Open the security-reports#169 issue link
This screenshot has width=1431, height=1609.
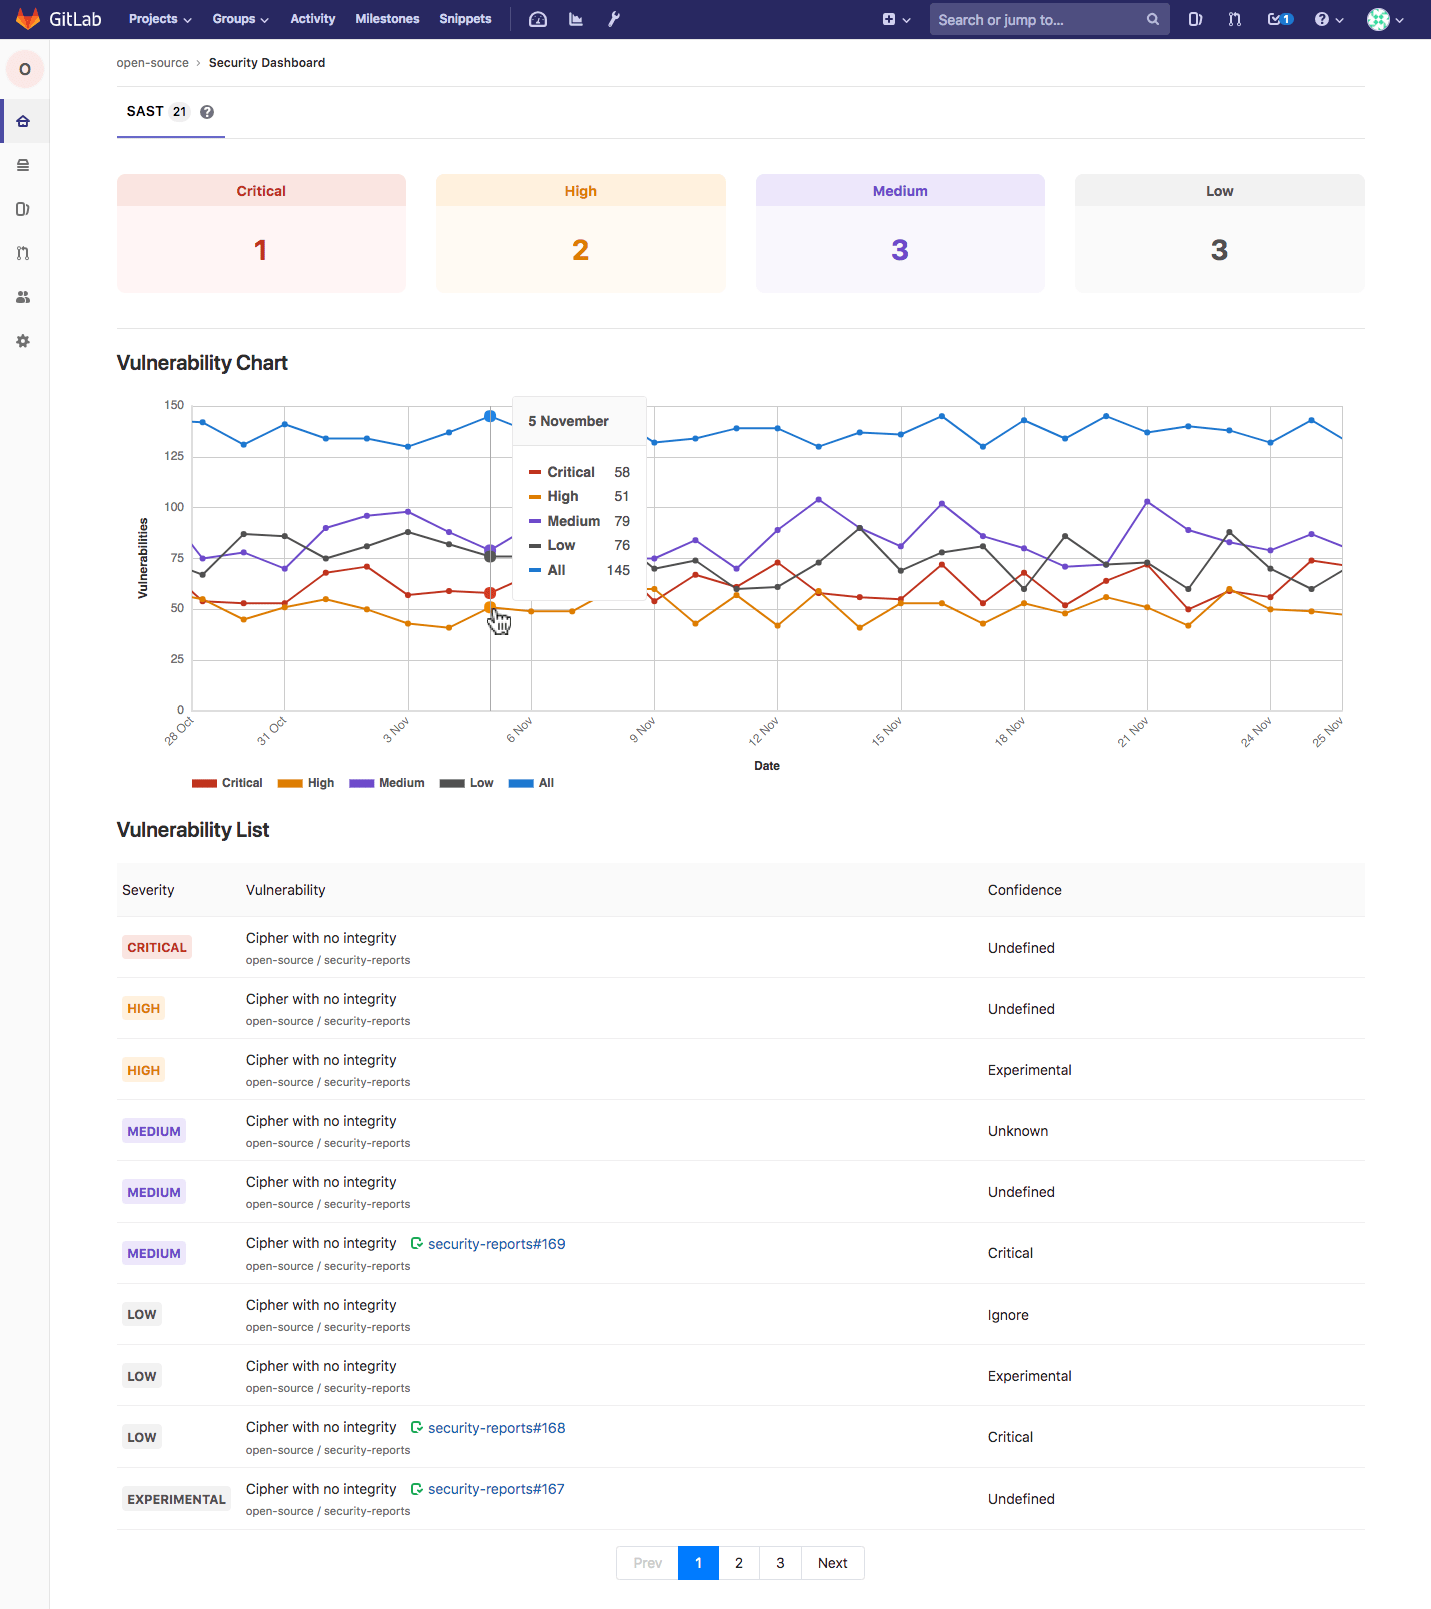click(x=496, y=1244)
